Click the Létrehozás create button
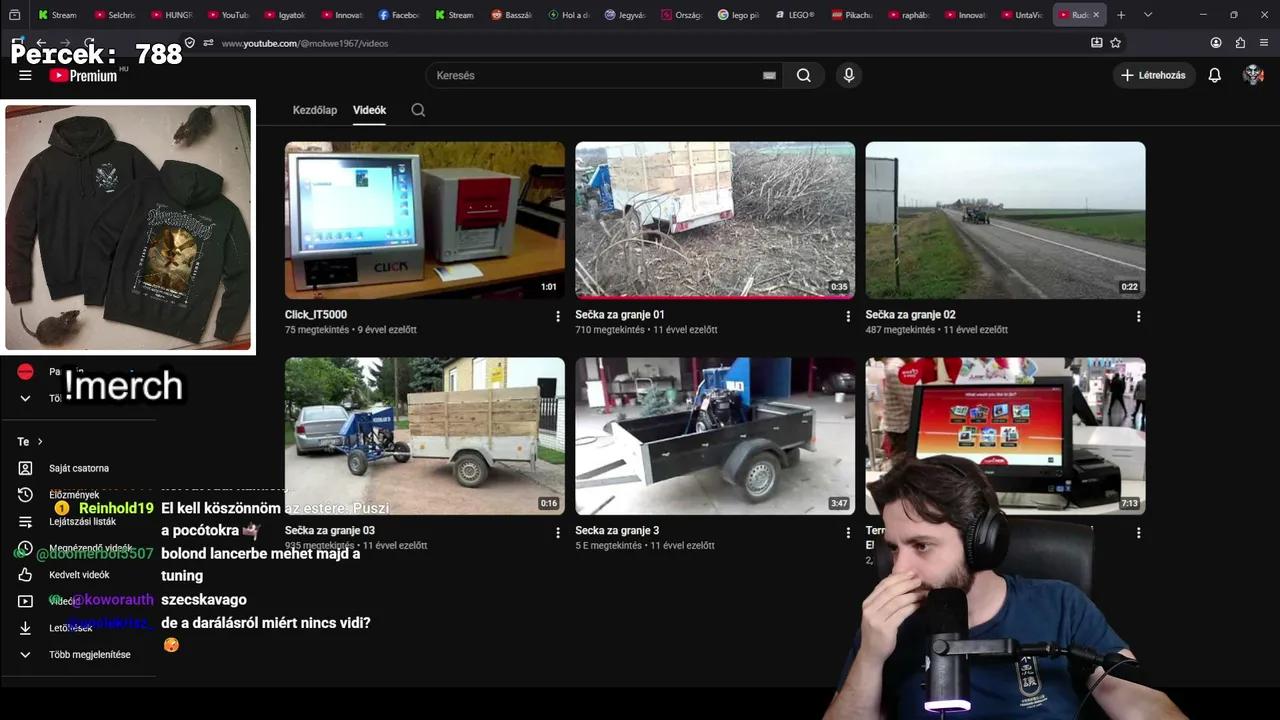The image size is (1280, 720). [x=1154, y=75]
